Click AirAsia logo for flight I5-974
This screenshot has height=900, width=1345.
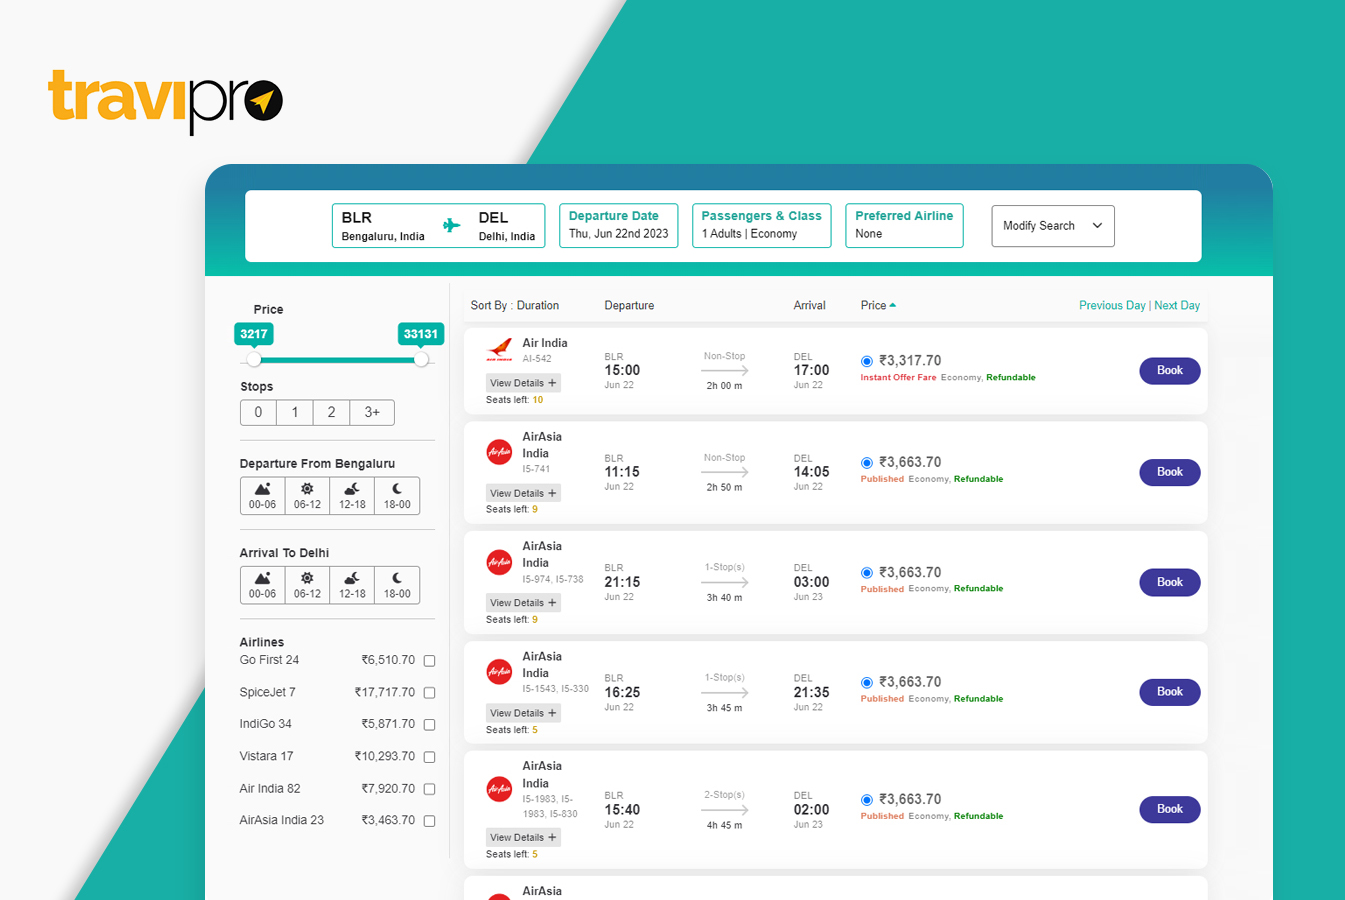(499, 562)
